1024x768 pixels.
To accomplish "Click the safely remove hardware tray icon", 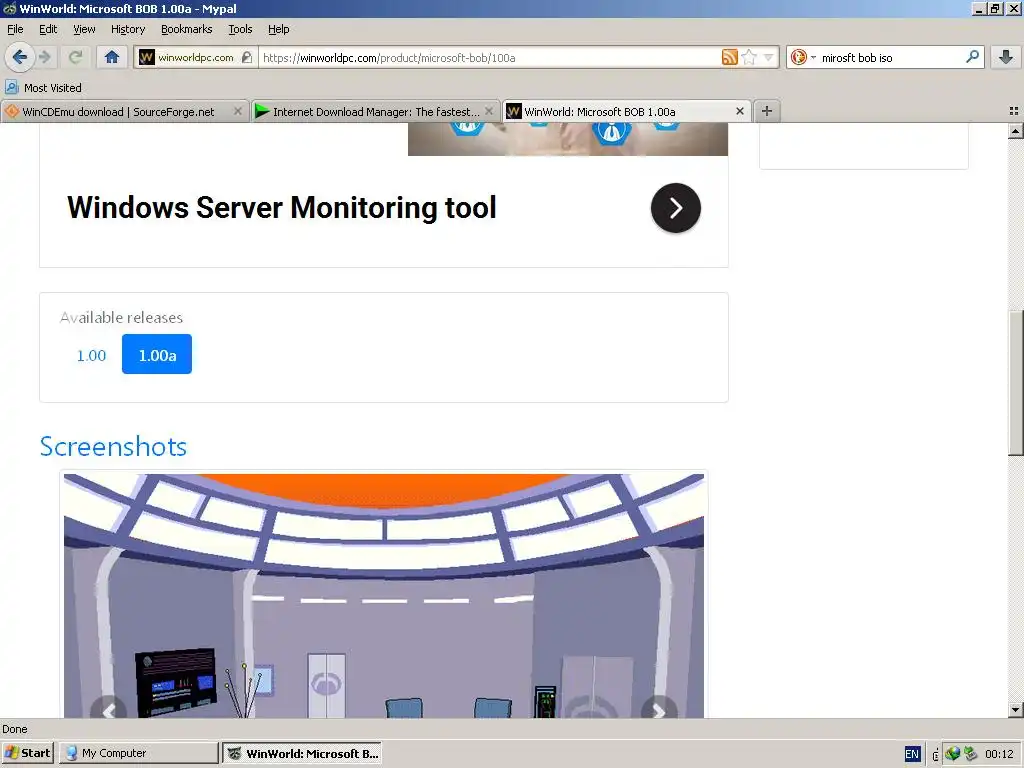I will [970, 754].
